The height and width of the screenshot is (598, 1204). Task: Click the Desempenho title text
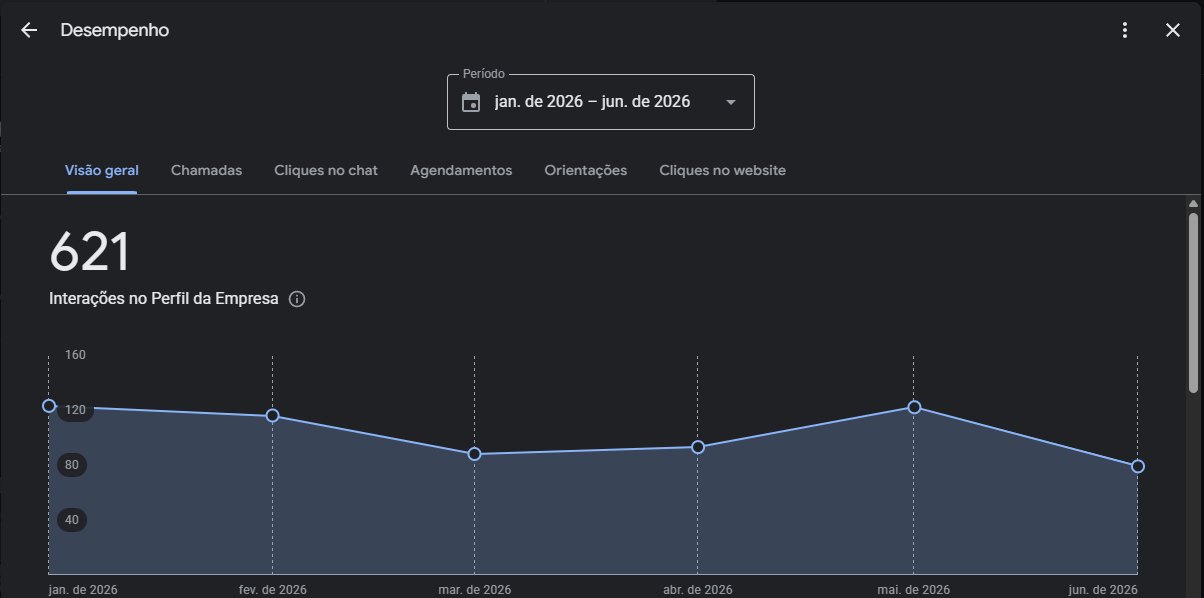pyautogui.click(x=115, y=30)
